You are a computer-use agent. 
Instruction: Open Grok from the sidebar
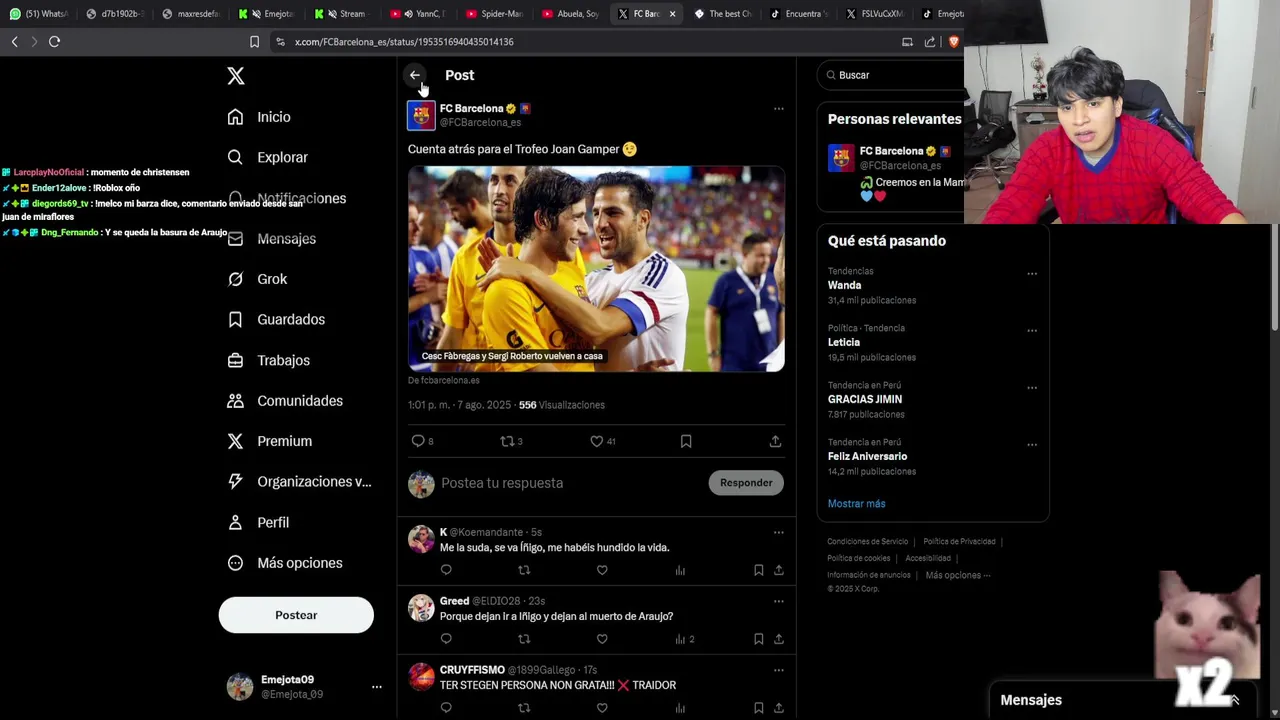257,279
